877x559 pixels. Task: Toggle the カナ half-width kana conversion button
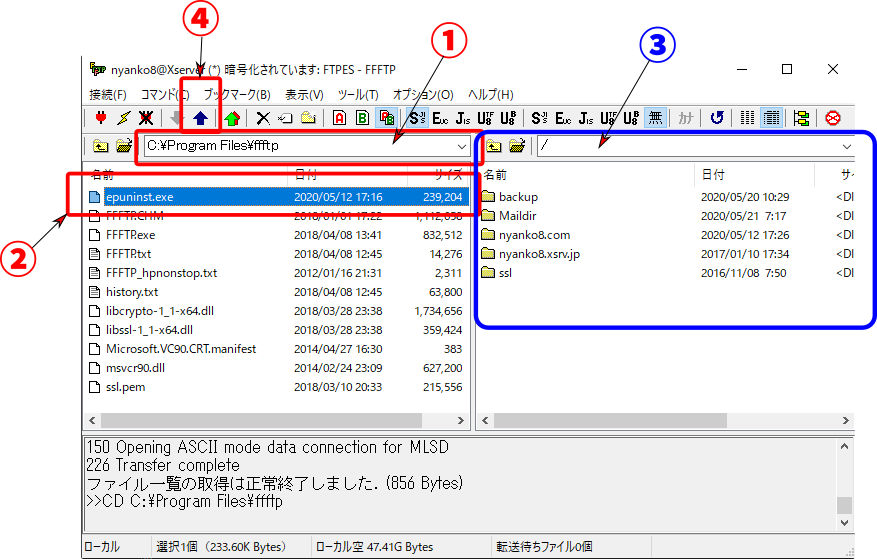(686, 118)
